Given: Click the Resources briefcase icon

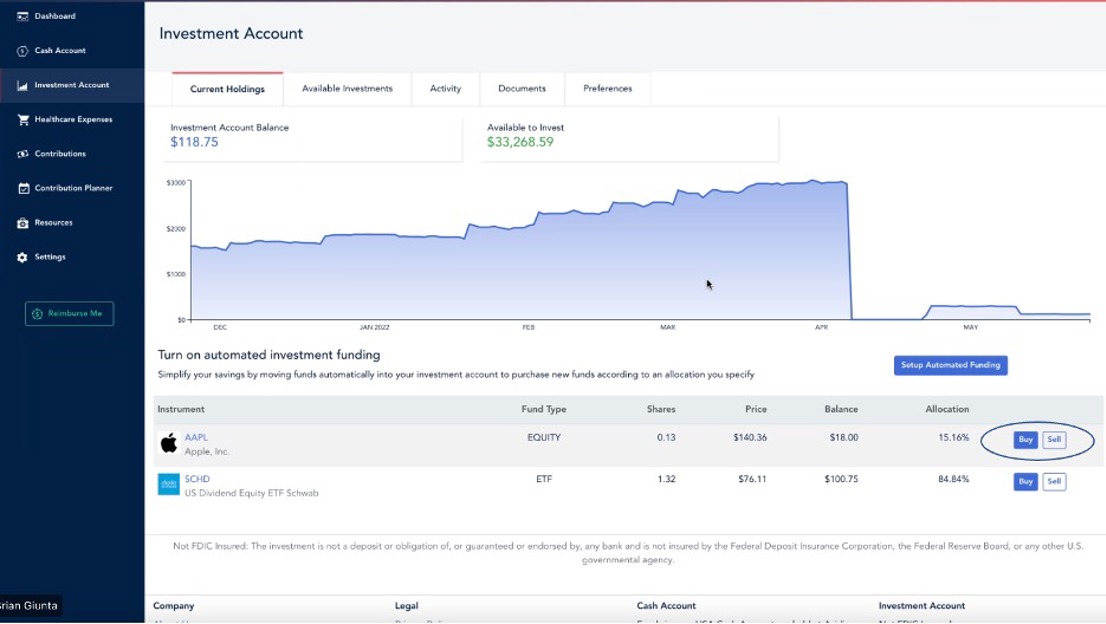Looking at the screenshot, I should (22, 223).
